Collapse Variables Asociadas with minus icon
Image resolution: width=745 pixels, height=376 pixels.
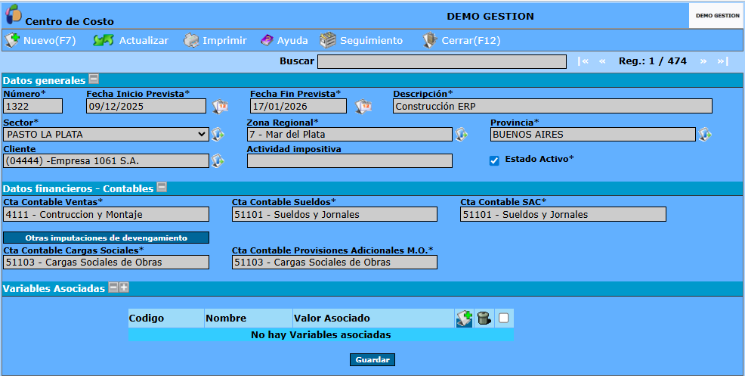(x=113, y=287)
